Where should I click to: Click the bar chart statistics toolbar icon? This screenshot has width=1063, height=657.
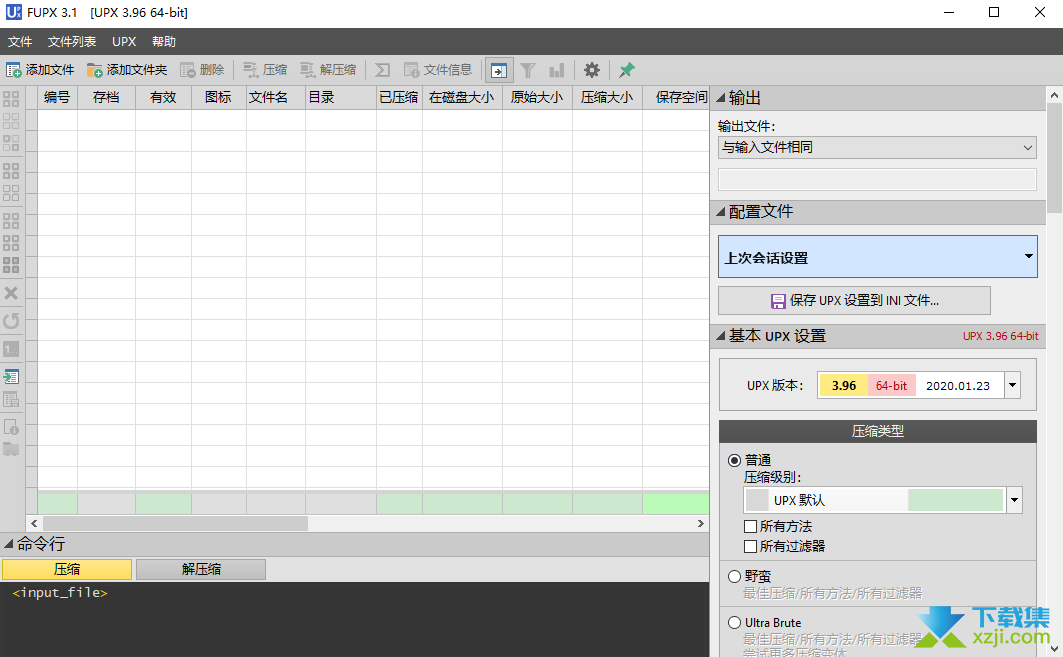pos(557,70)
